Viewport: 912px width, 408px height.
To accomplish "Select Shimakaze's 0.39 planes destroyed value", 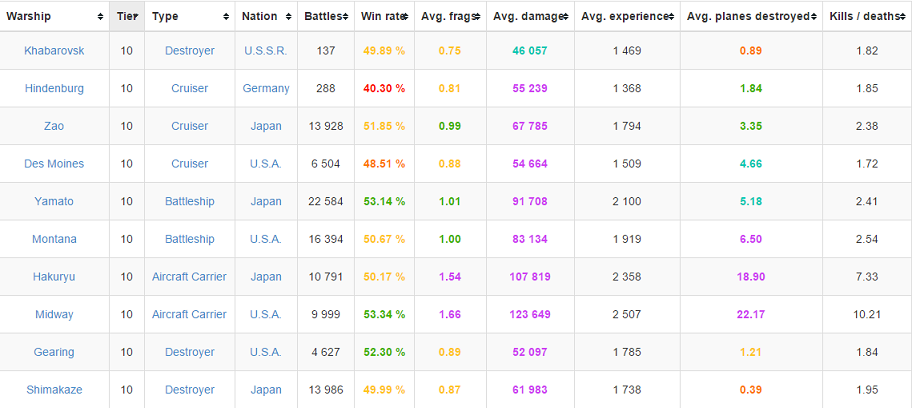I will (x=751, y=390).
